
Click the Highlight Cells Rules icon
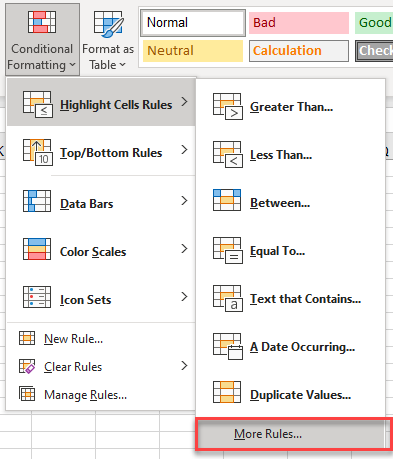(37, 104)
